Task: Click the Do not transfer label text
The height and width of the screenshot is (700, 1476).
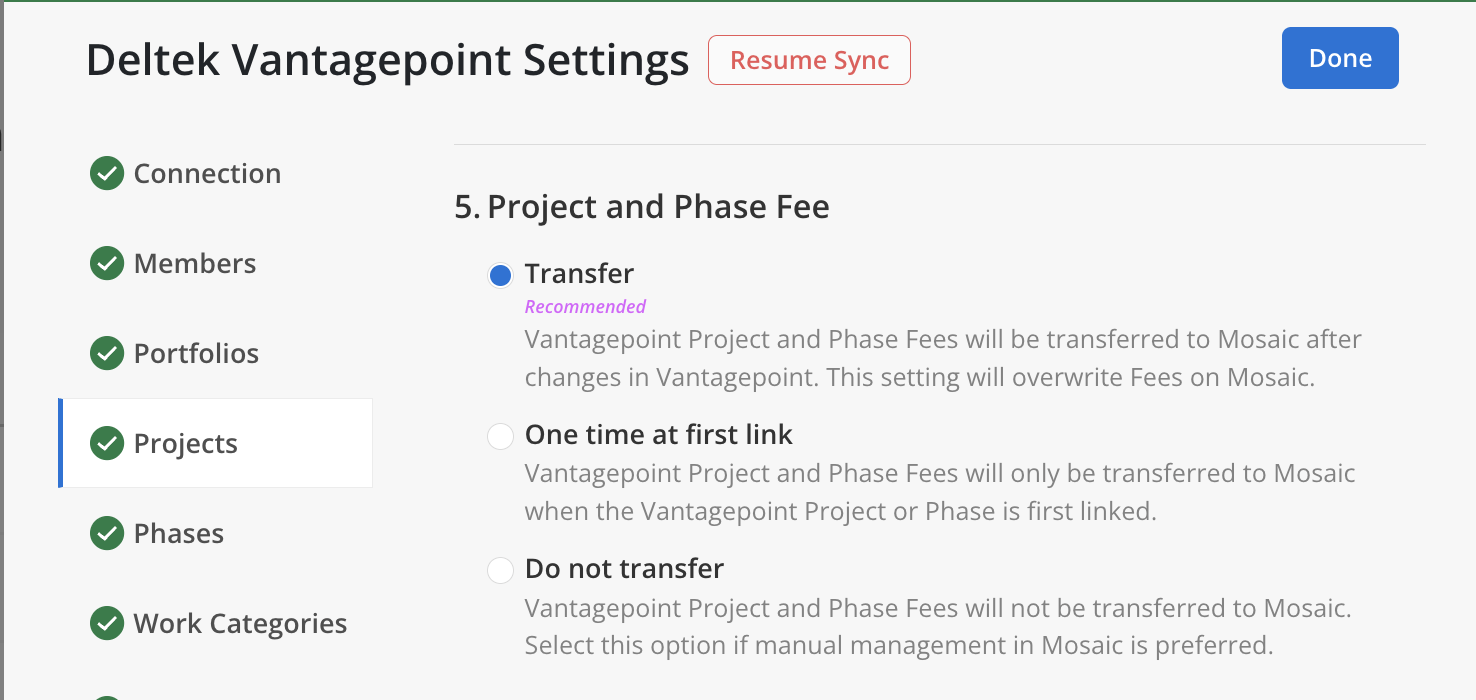Action: click(x=624, y=569)
